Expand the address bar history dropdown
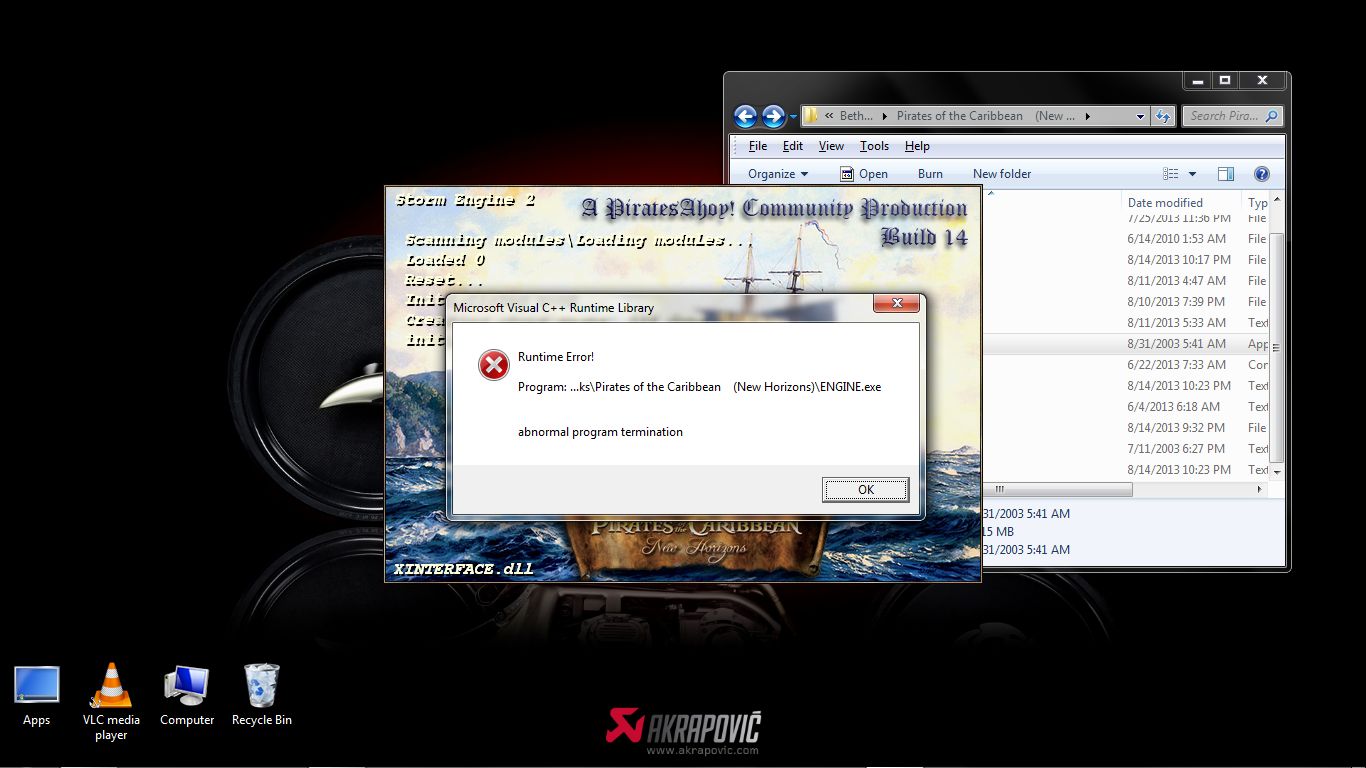This screenshot has width=1366, height=768. click(x=1140, y=116)
